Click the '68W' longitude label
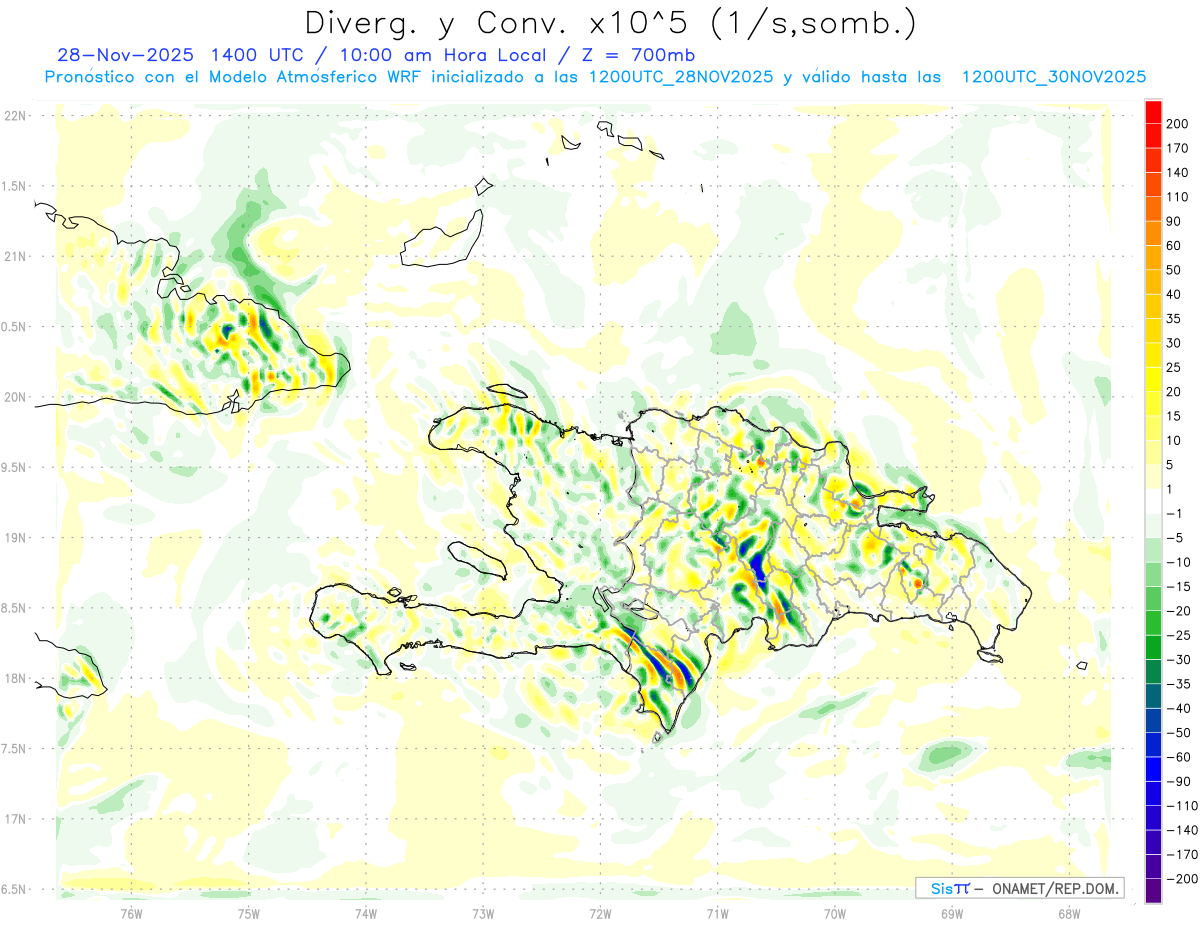This screenshot has width=1200, height=927. coord(1069,912)
